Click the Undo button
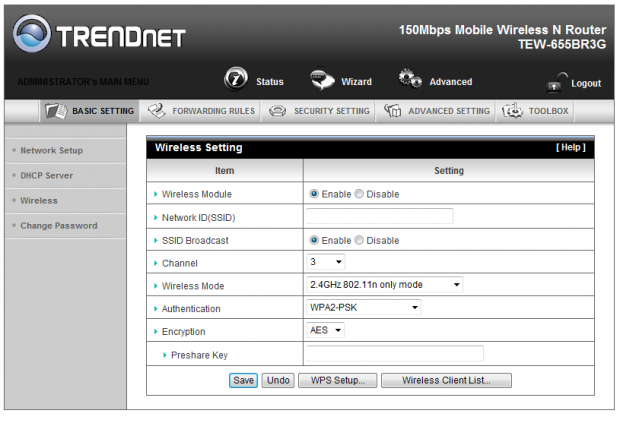 (278, 380)
